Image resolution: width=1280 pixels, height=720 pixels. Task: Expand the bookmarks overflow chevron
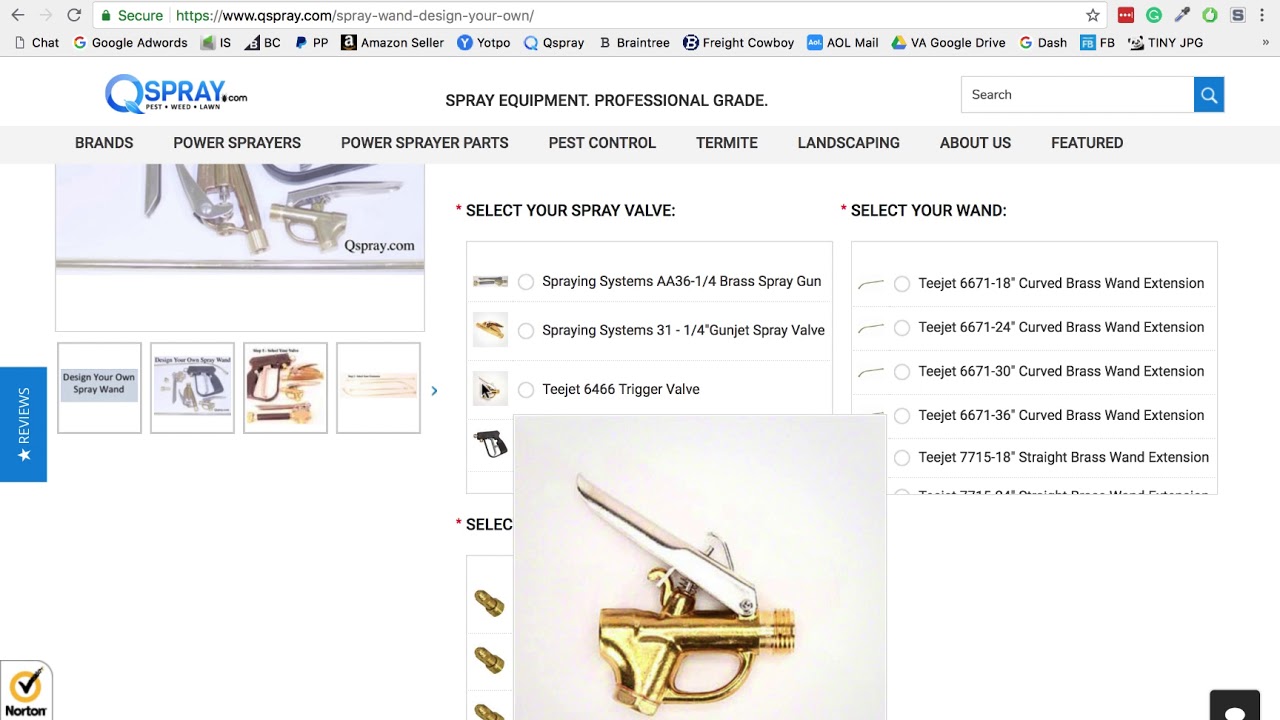[x=1265, y=43]
